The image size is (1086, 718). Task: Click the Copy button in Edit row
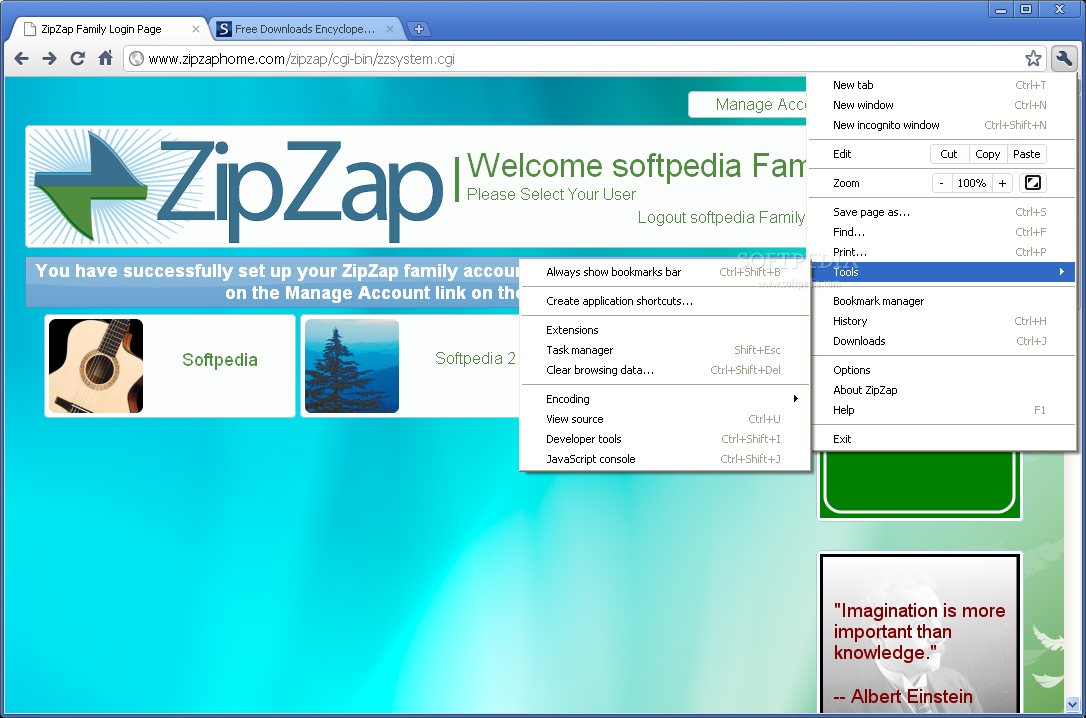click(987, 154)
